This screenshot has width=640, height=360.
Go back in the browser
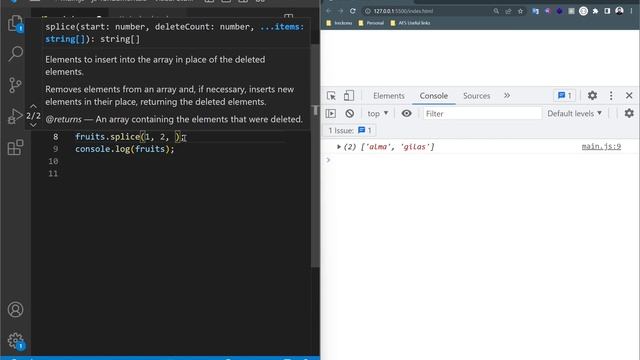click(x=329, y=11)
